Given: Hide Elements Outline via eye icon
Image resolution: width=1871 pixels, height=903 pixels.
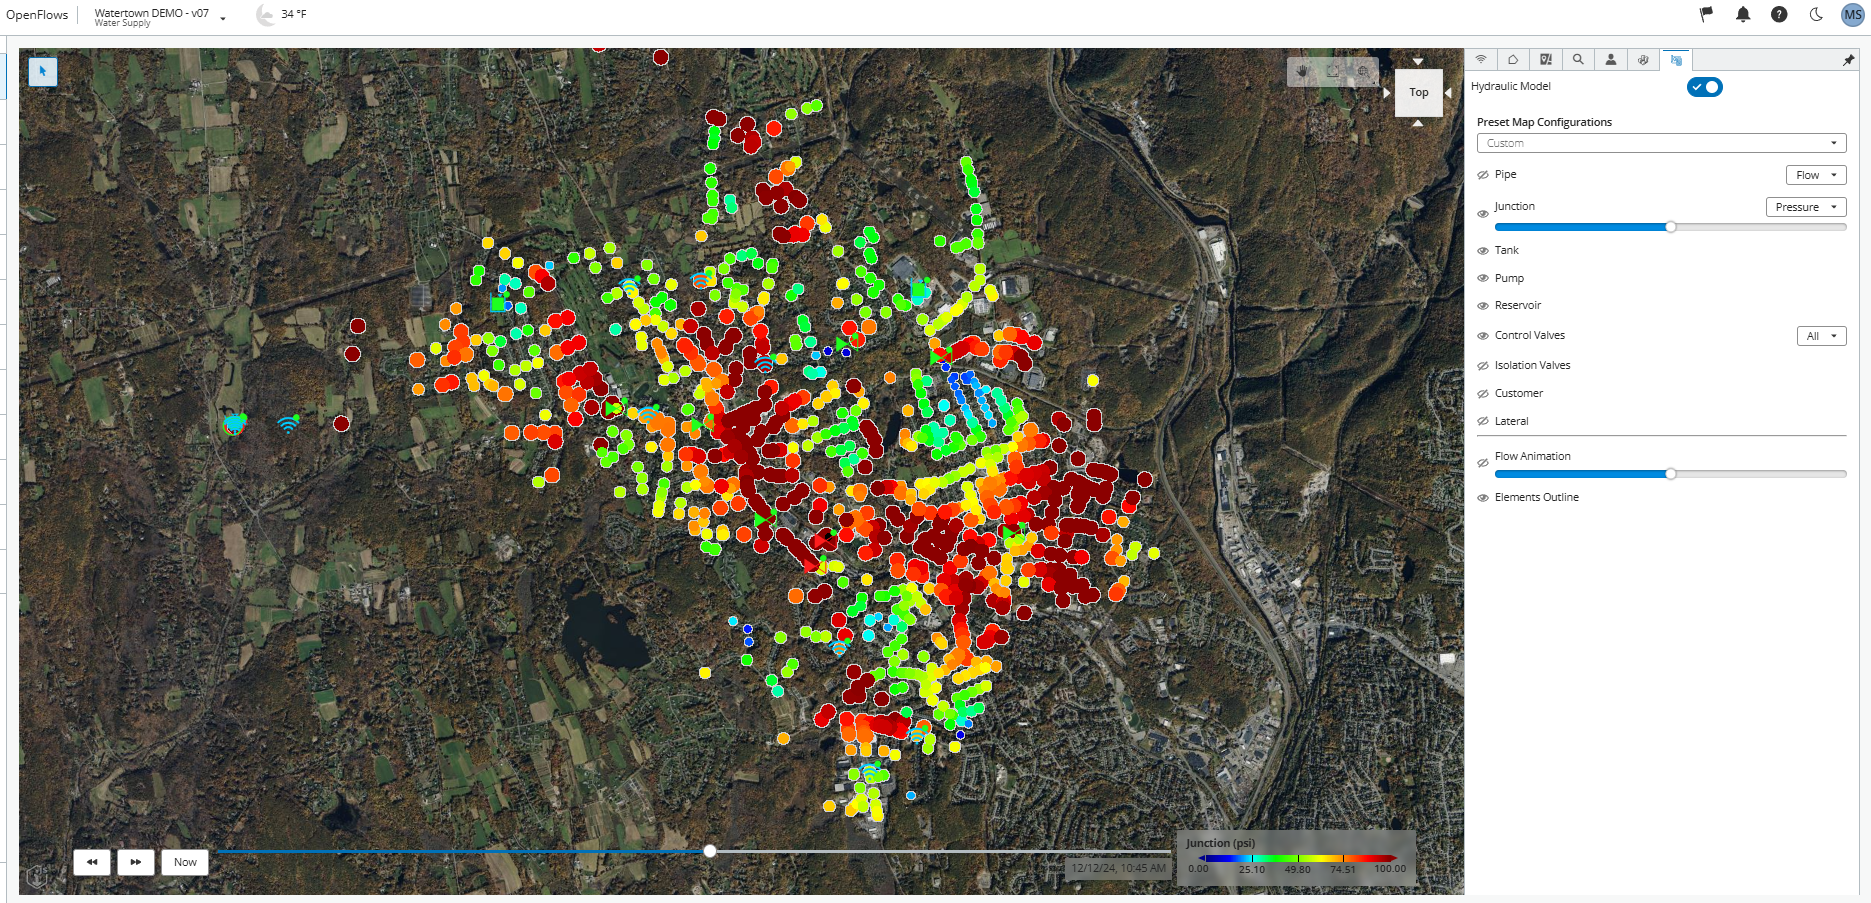Looking at the screenshot, I should [1483, 498].
